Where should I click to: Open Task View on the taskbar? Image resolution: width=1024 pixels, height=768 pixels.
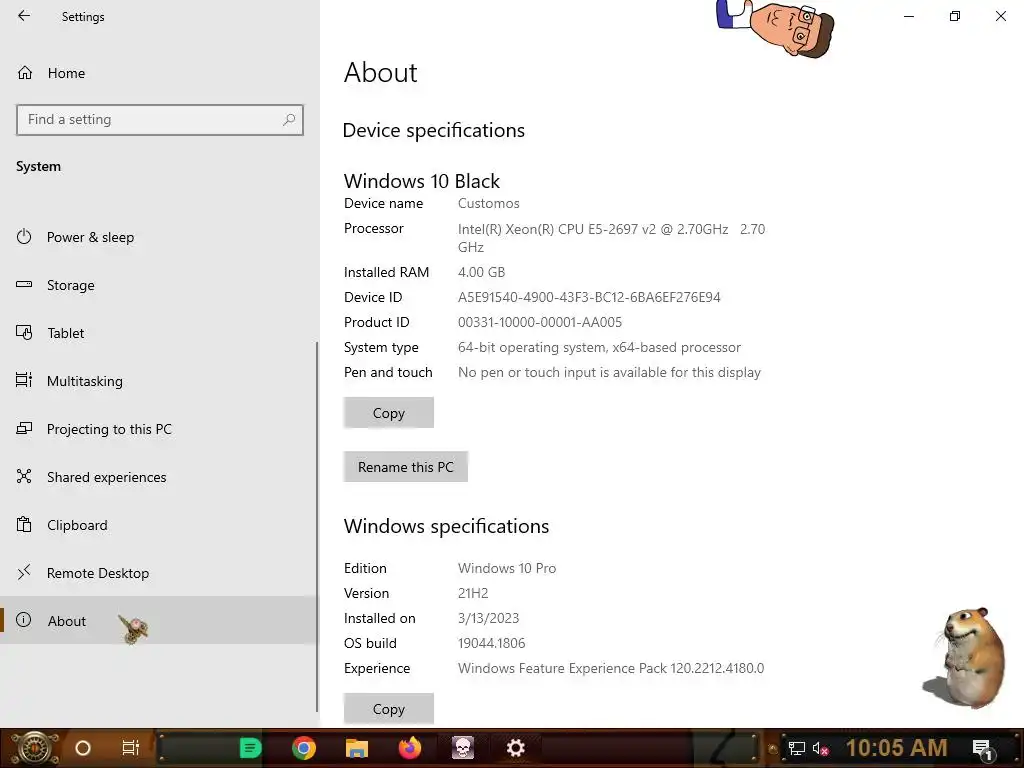tap(131, 748)
